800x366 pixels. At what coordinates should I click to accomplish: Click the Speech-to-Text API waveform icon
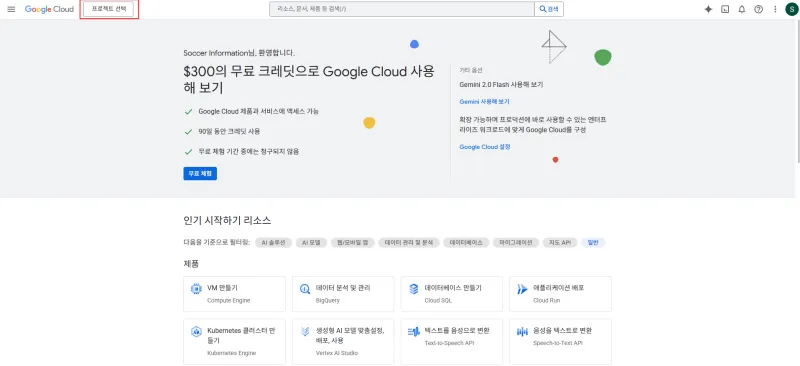(522, 332)
